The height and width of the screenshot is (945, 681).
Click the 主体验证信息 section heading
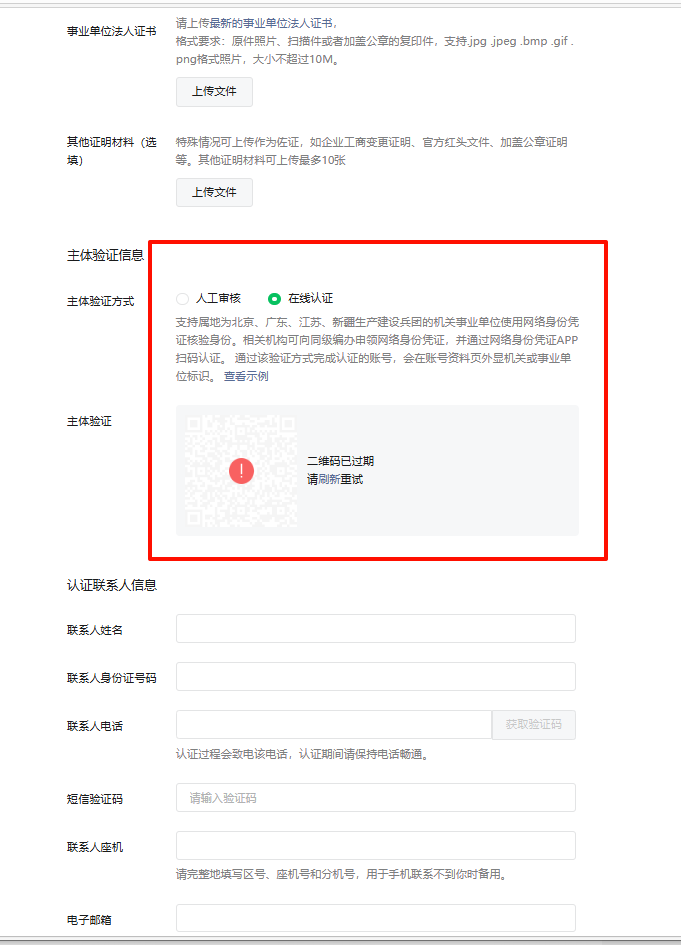(105, 256)
